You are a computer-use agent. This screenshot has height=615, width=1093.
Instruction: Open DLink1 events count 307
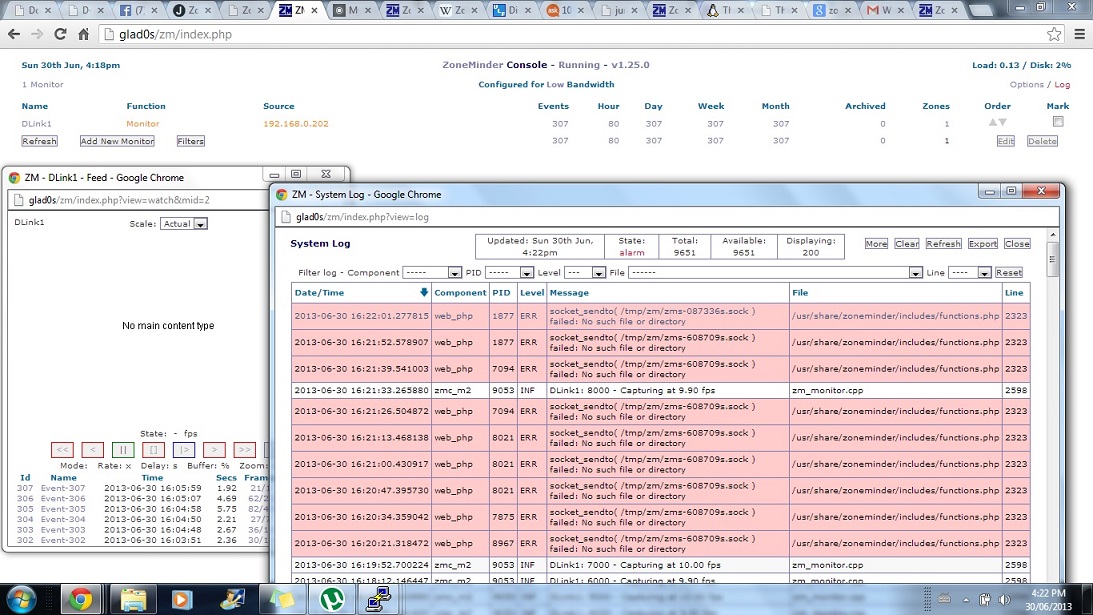coord(560,123)
